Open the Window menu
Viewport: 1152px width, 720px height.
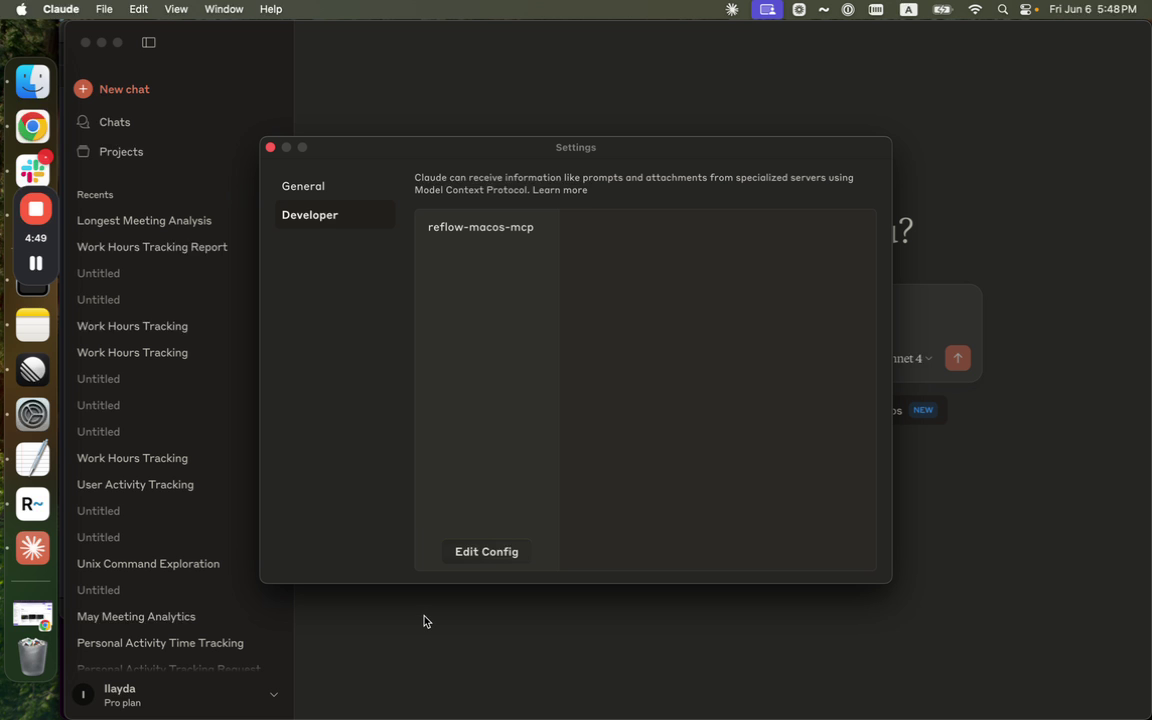pos(224,10)
